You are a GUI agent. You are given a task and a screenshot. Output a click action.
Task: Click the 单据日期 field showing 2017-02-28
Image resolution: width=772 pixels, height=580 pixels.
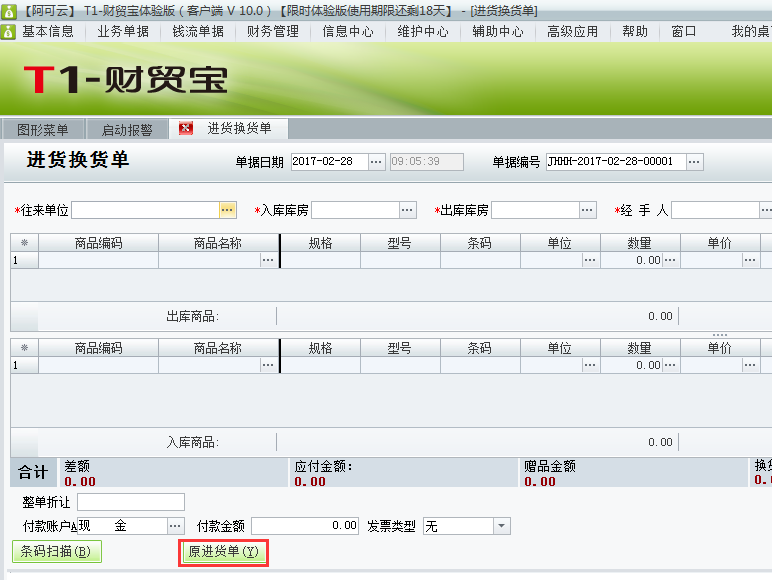[330, 161]
